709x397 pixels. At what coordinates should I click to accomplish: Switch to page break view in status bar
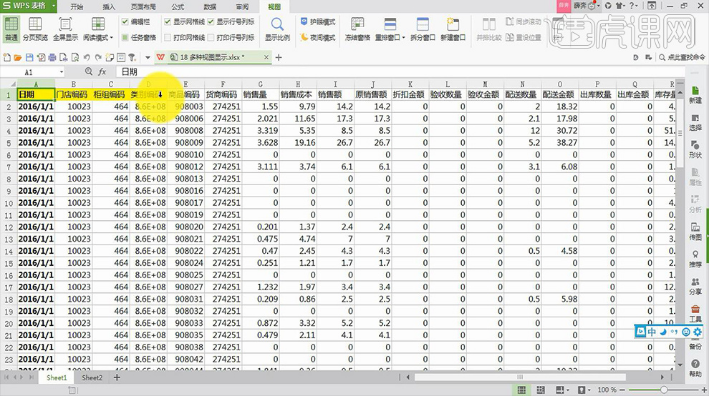point(540,390)
